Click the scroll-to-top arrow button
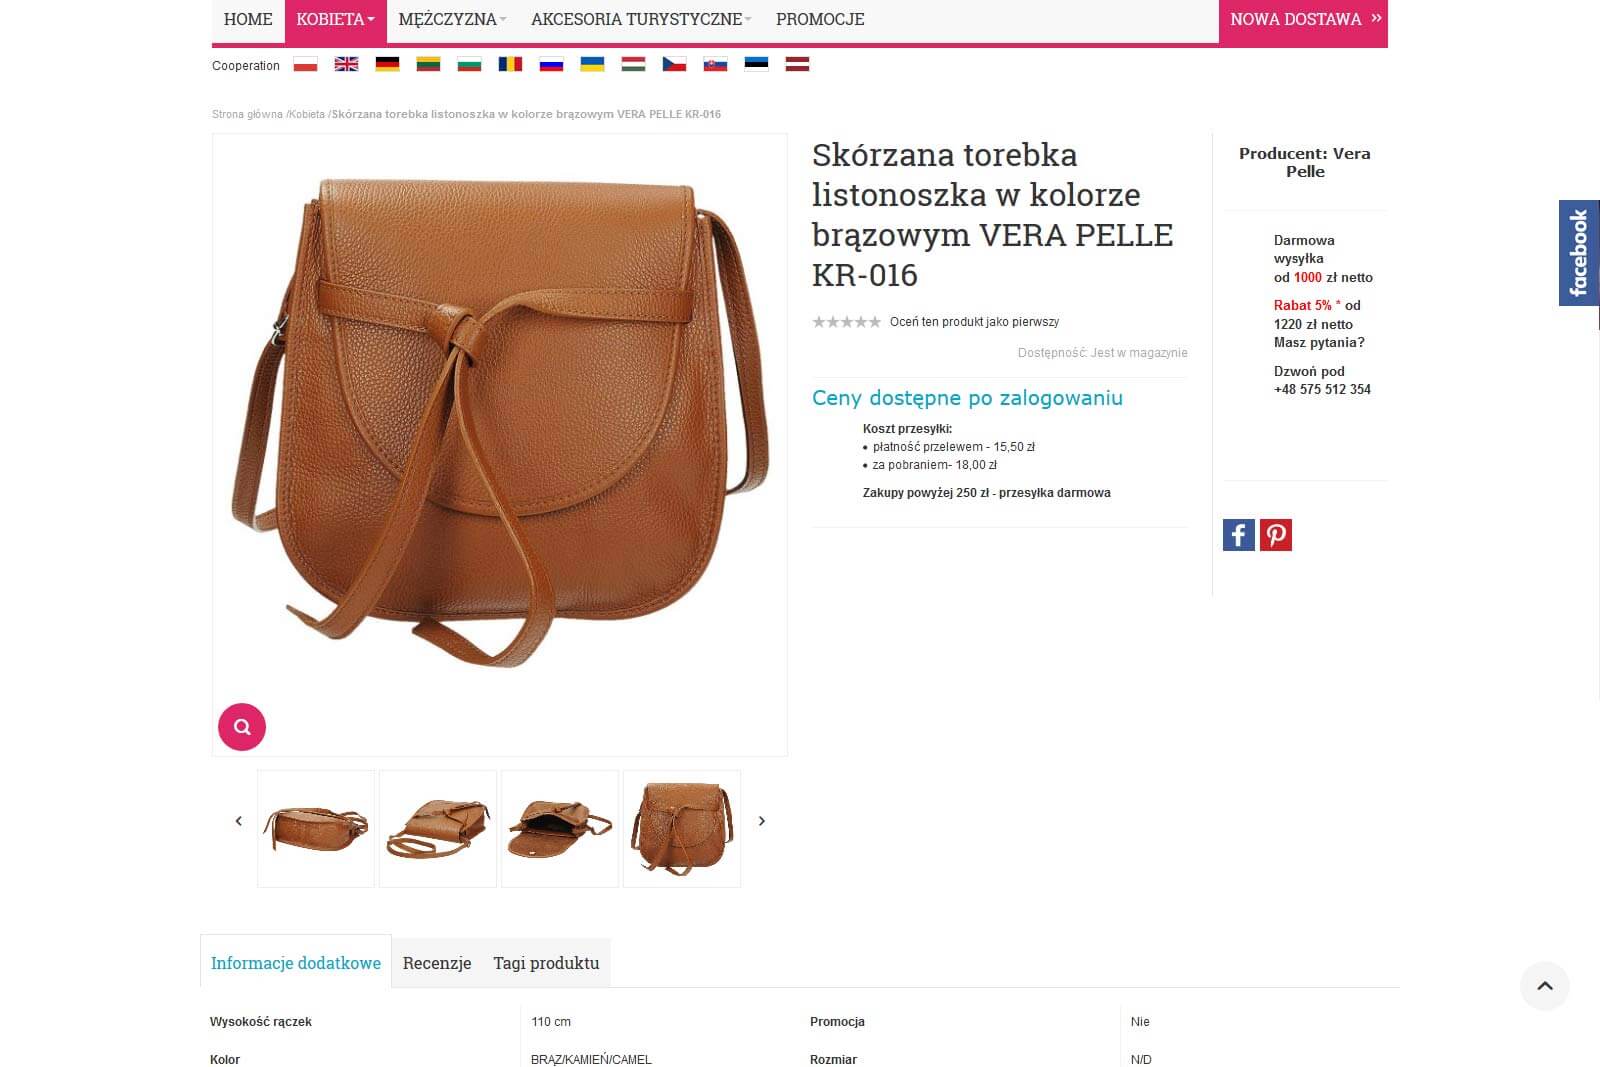The height and width of the screenshot is (1067, 1600). [x=1545, y=986]
